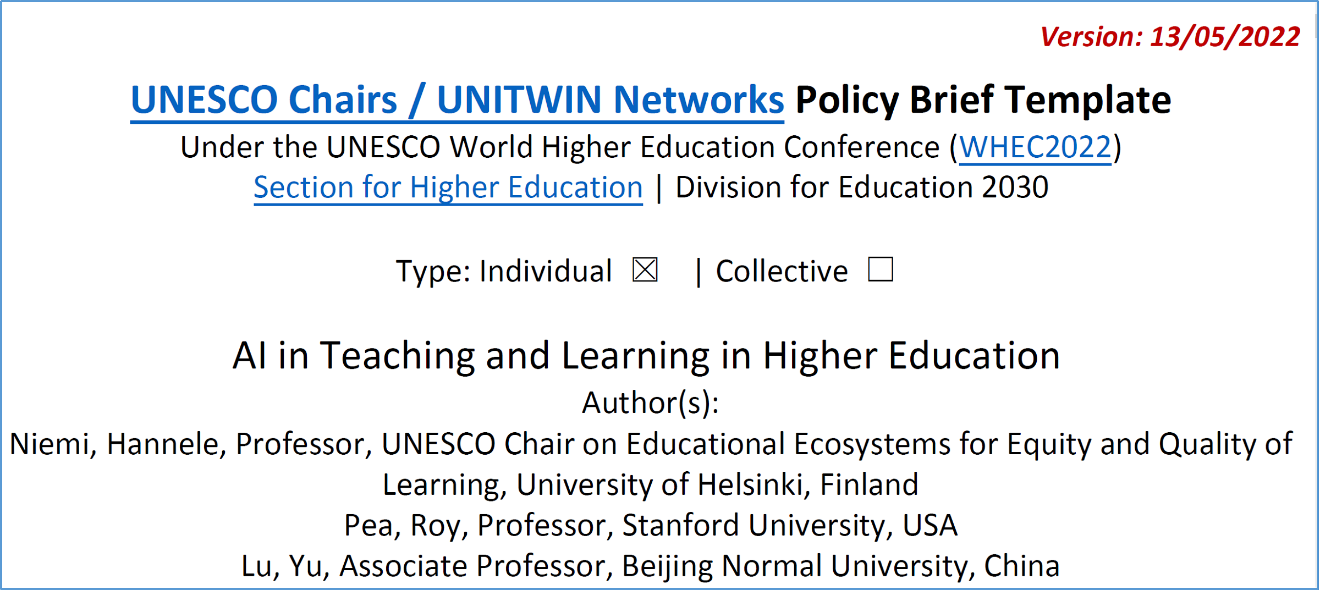Click the 'Division for Education 2030' text

click(862, 188)
